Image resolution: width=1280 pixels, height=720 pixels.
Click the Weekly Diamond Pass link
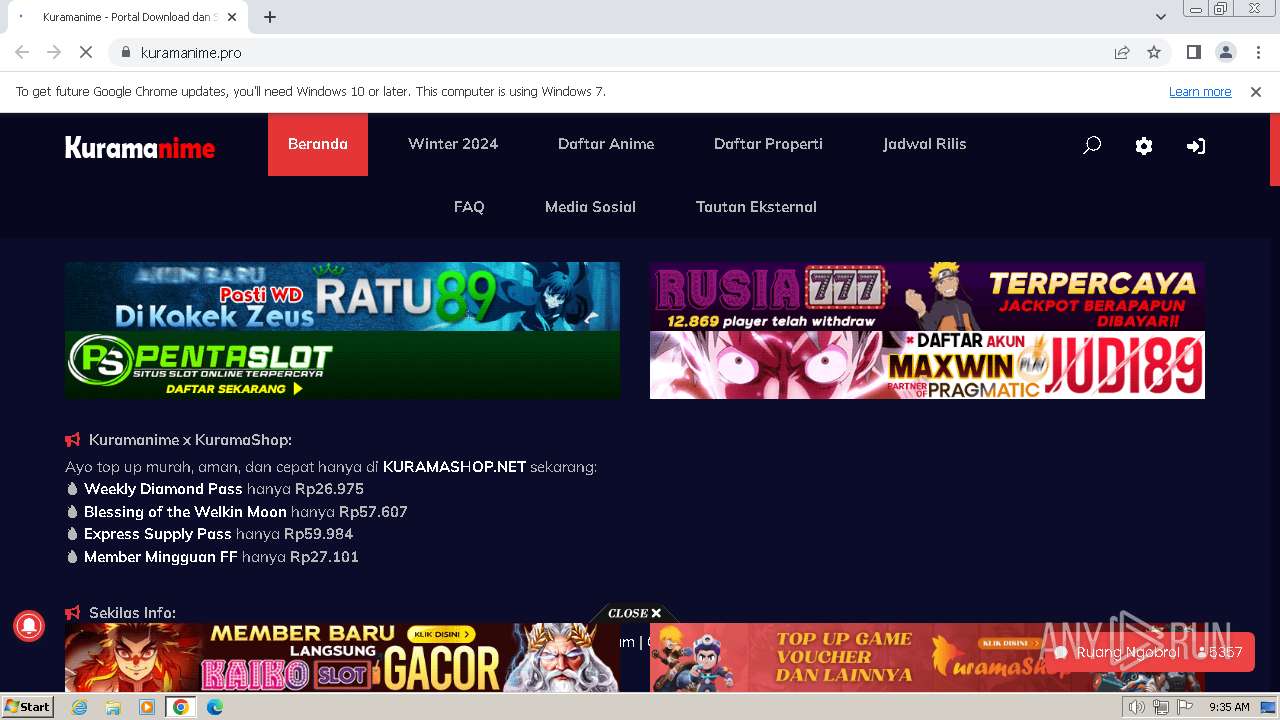[x=163, y=489]
